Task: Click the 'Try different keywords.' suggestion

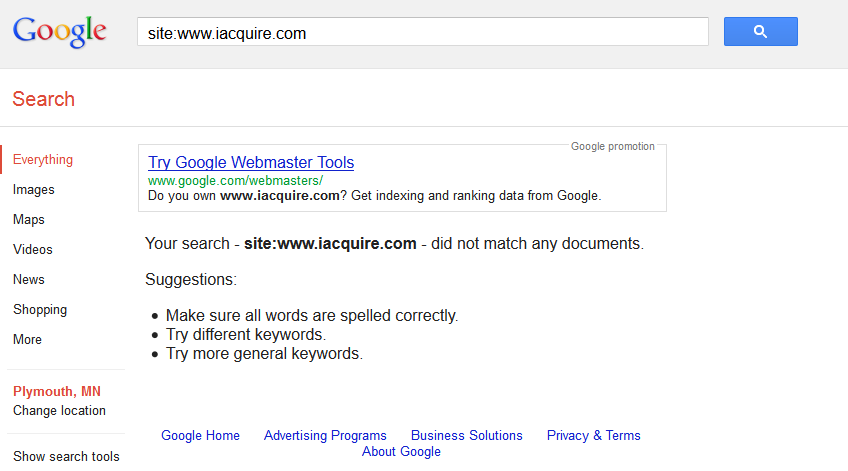Action: pos(246,335)
